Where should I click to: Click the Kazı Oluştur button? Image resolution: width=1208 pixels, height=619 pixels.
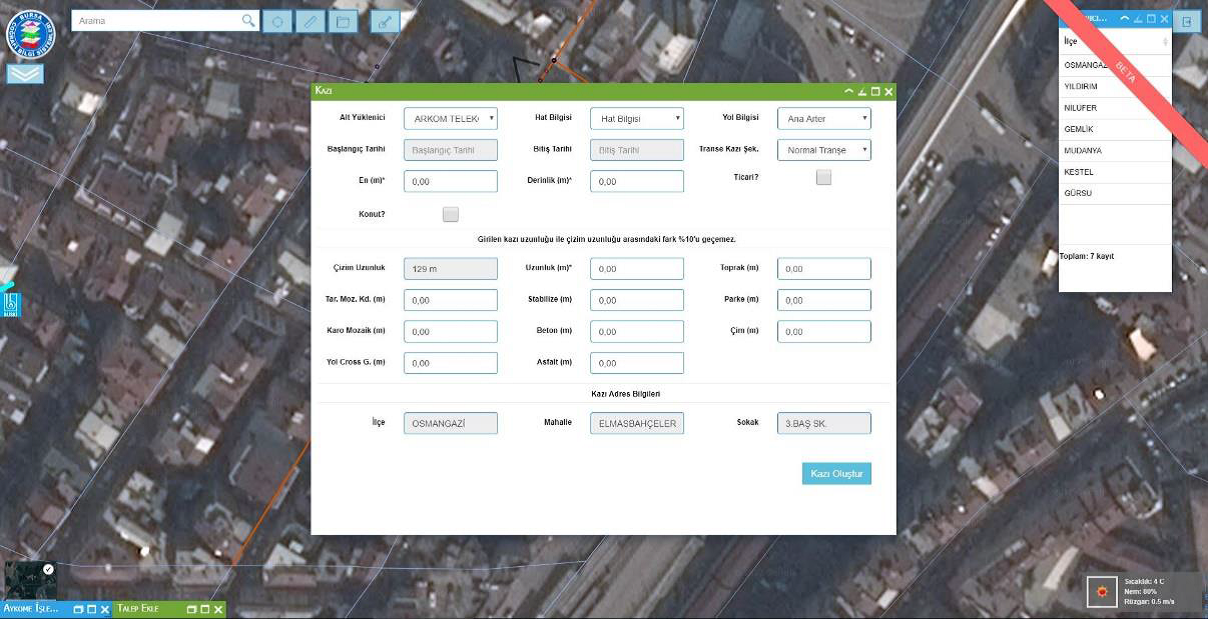[836, 474]
